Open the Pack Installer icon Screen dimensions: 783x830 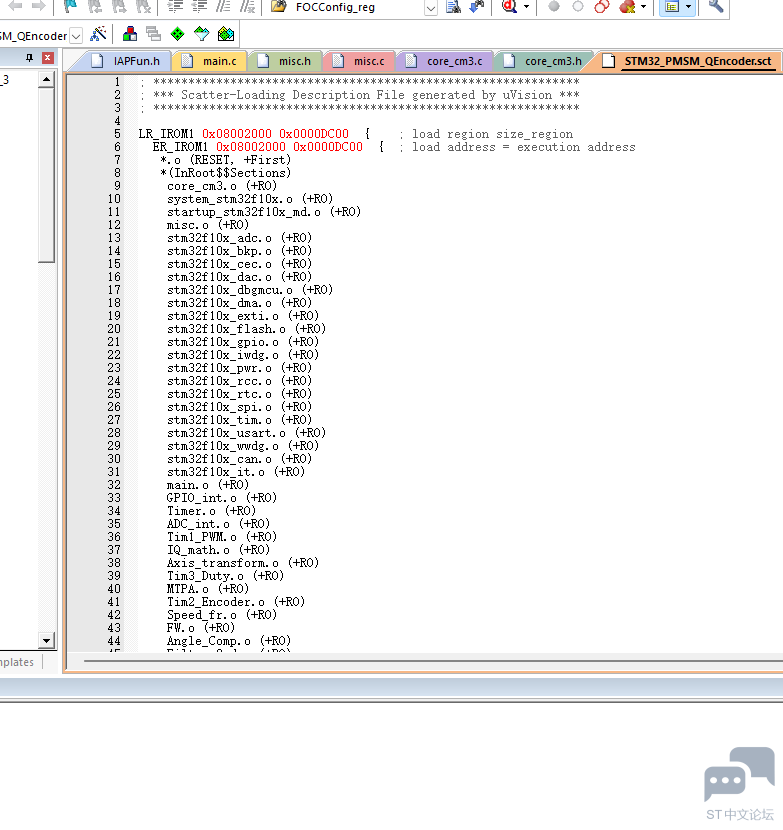[226, 34]
